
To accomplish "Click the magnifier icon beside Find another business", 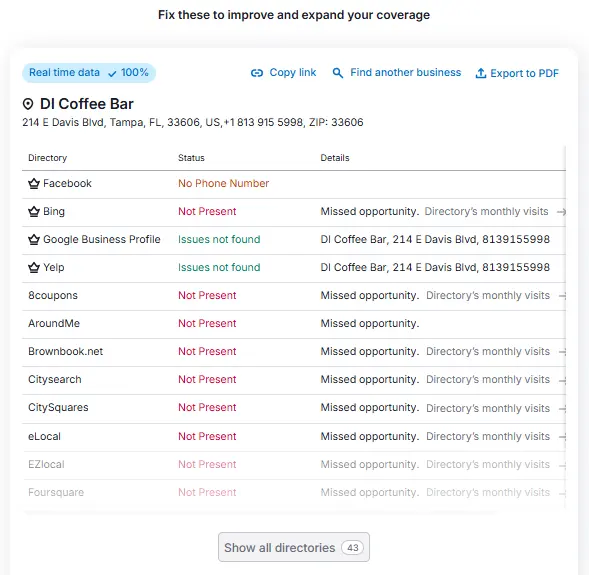I will [338, 73].
